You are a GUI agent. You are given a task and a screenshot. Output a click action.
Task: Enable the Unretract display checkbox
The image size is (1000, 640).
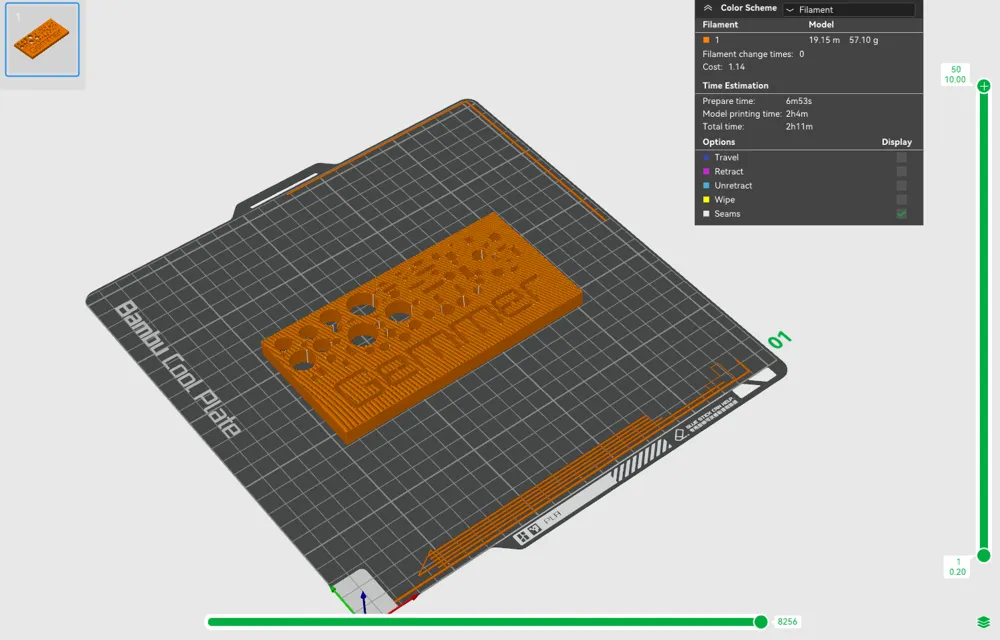tap(902, 186)
